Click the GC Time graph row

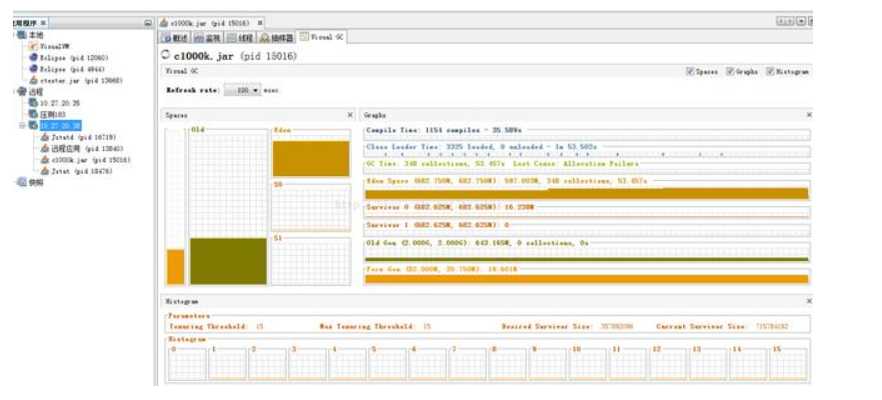click(x=587, y=167)
